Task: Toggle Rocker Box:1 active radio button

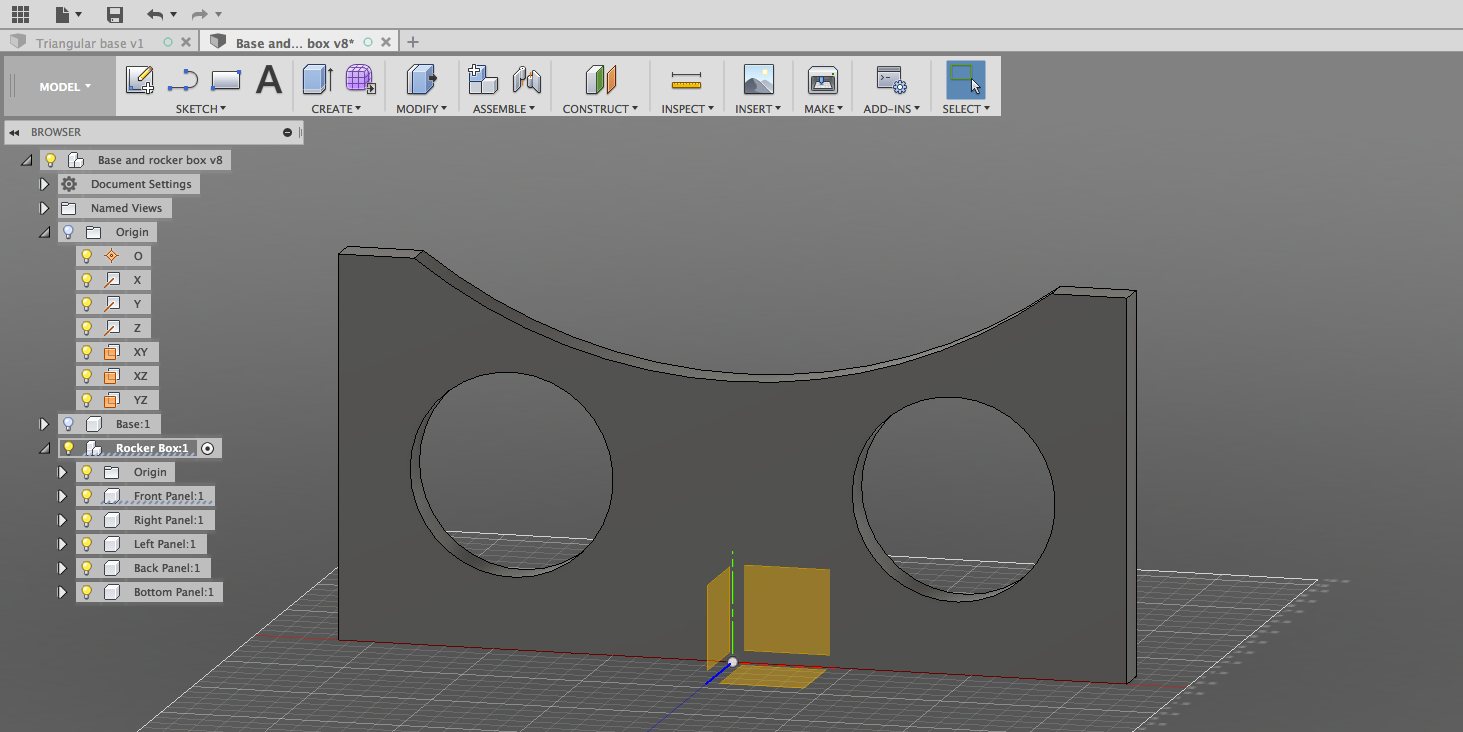Action: coord(207,449)
